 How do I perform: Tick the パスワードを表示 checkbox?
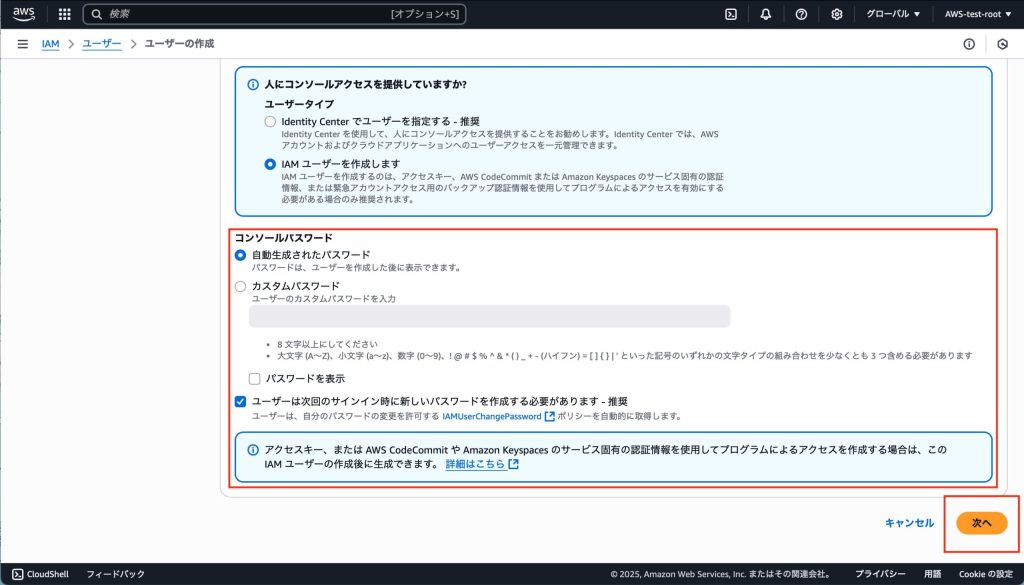coord(255,379)
